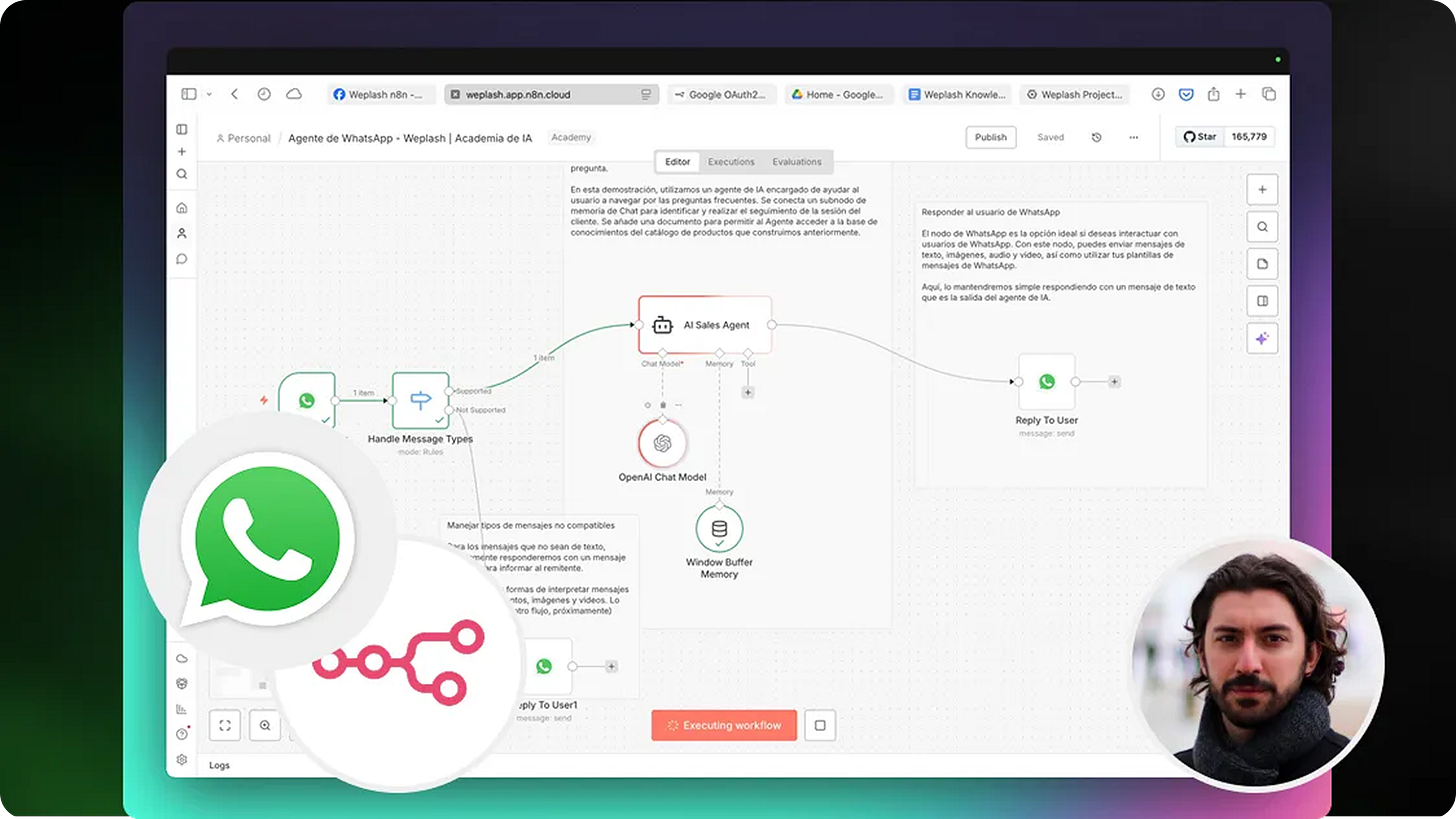The width and height of the screenshot is (1456, 819).
Task: Open the browser share icon
Action: click(x=1213, y=94)
